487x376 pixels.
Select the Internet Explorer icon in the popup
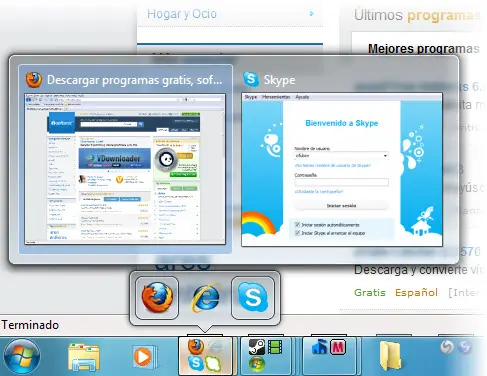[205, 298]
